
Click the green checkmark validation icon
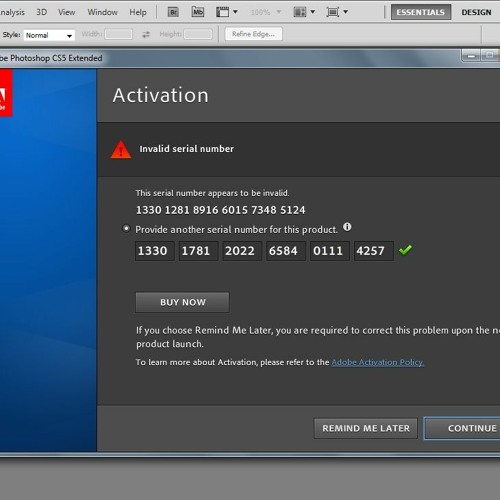pos(405,250)
